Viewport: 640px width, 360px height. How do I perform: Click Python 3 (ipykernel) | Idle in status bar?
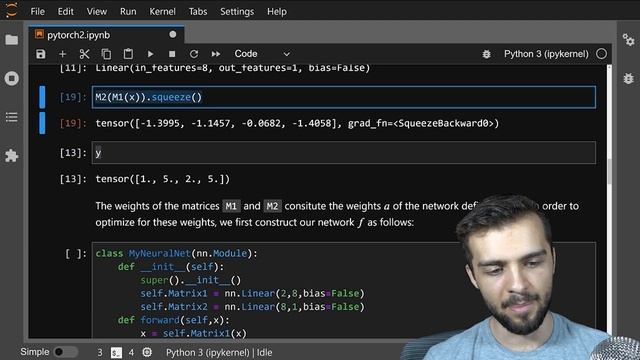tap(219, 352)
